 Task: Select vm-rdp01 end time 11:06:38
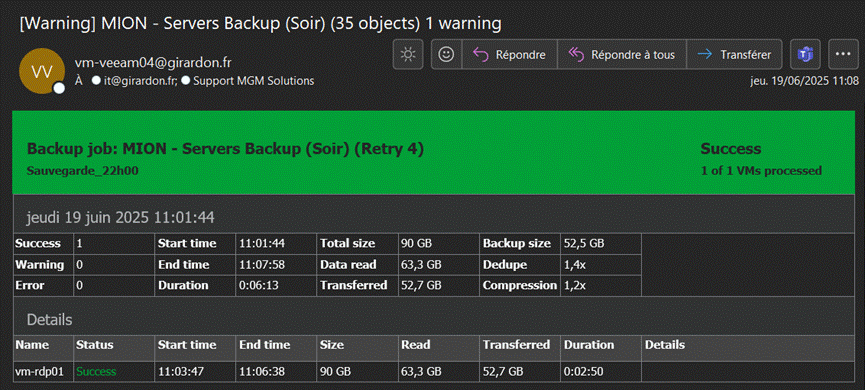point(261,372)
